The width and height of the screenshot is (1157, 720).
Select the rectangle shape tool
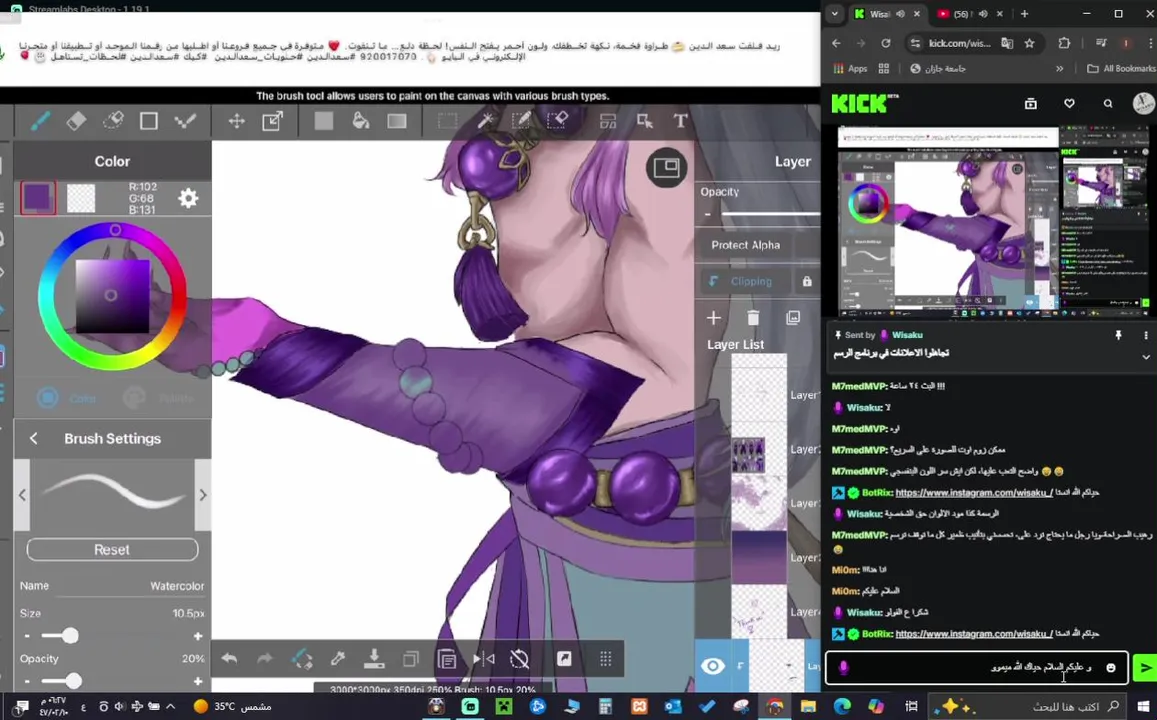[x=148, y=121]
